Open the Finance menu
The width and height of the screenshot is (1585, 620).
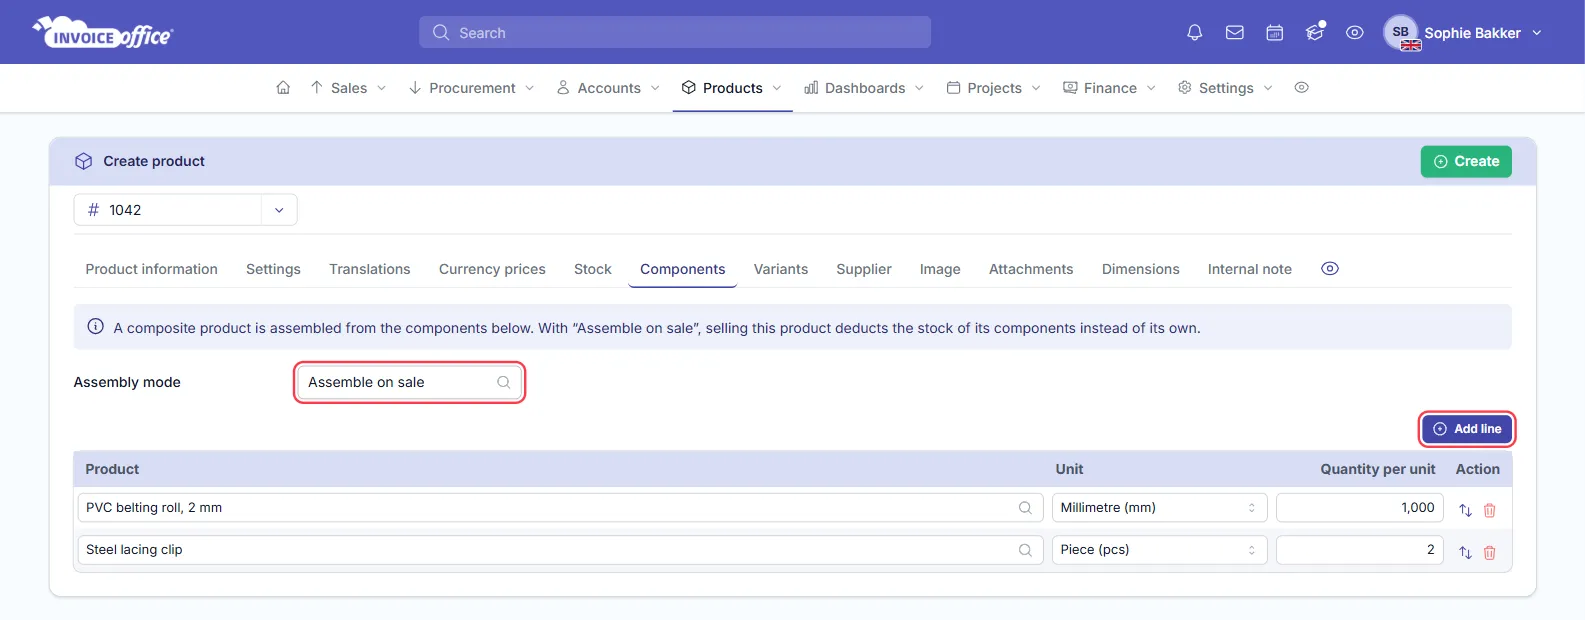(x=1110, y=88)
